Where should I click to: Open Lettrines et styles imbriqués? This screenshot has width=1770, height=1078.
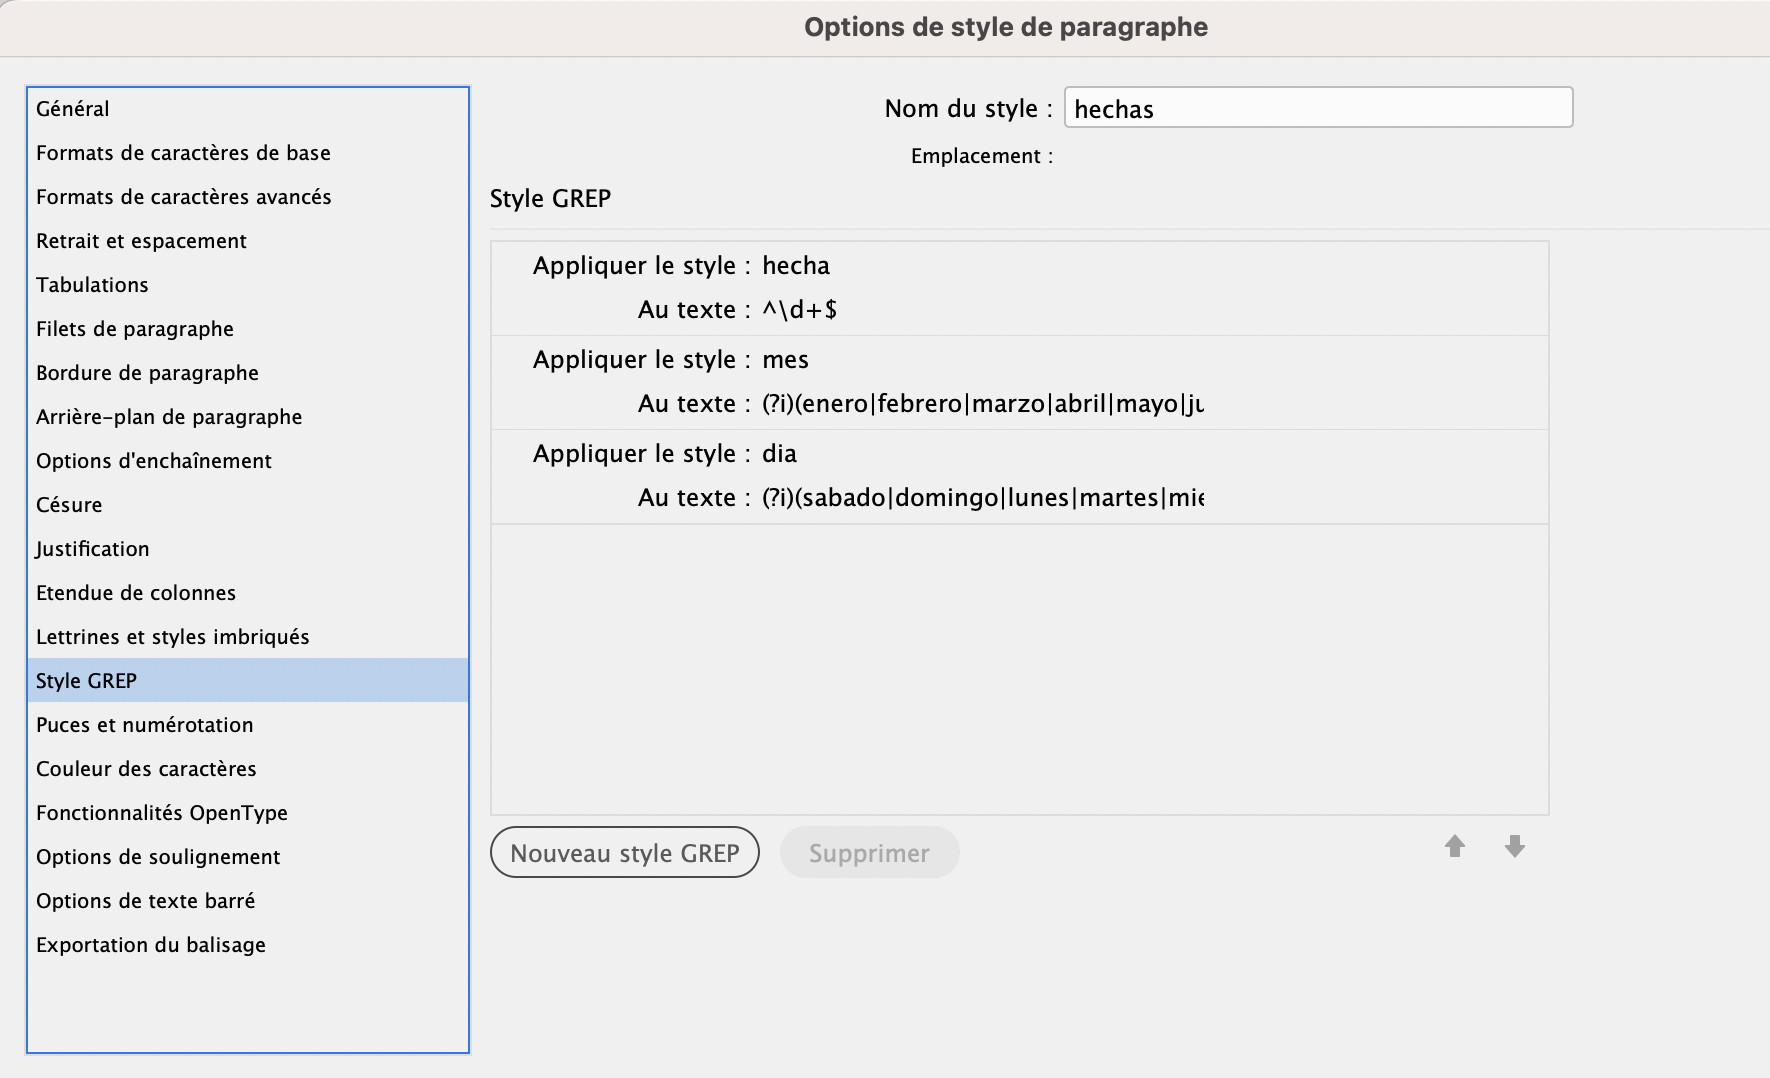click(x=172, y=636)
